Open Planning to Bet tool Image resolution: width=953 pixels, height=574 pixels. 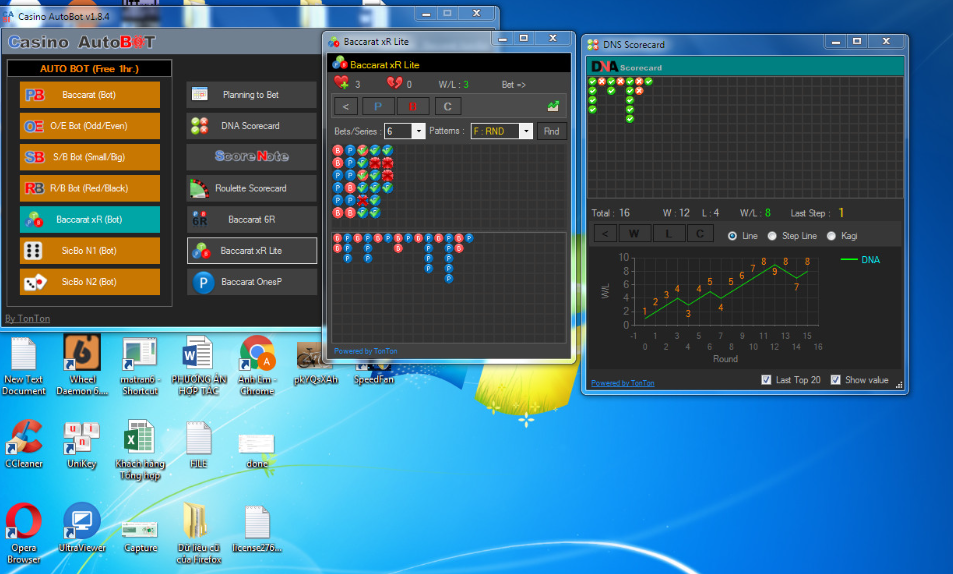[252, 95]
